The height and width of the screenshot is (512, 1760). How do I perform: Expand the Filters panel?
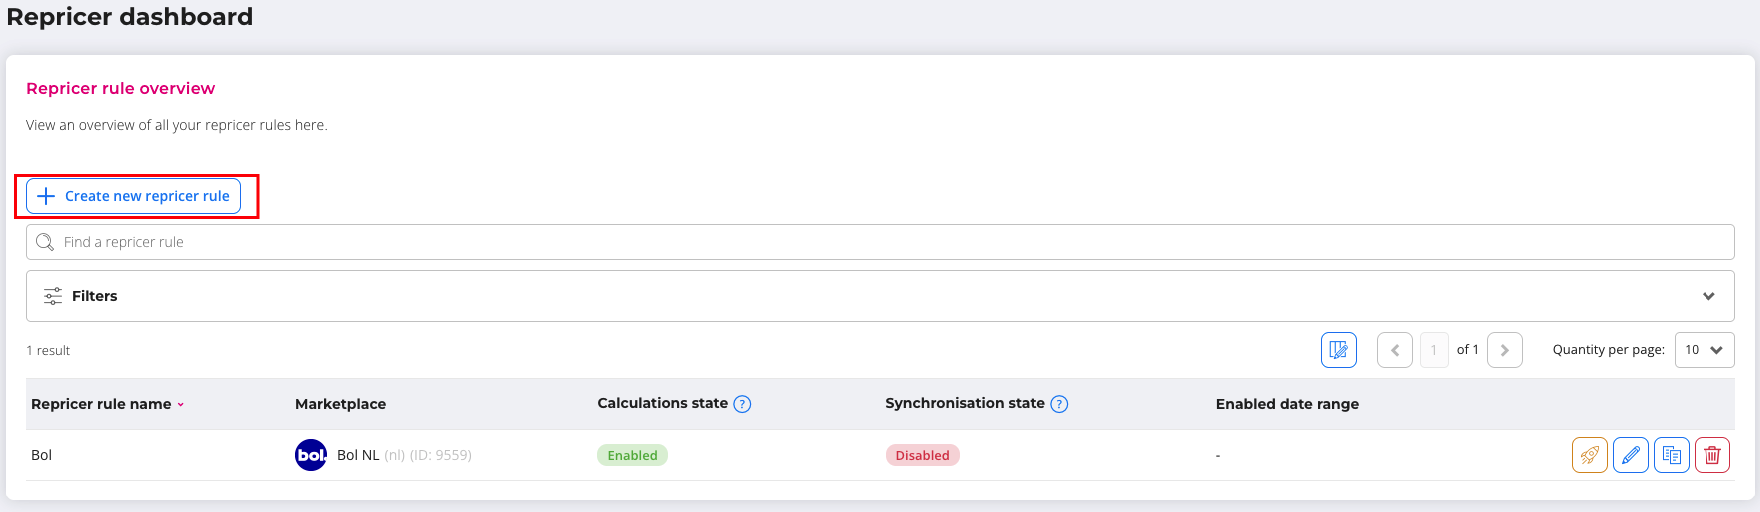[1708, 296]
